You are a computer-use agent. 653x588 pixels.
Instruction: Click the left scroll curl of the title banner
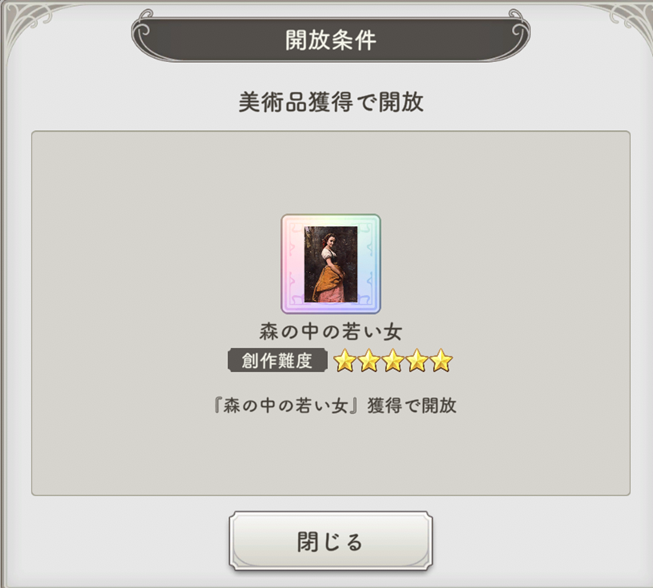tap(142, 30)
